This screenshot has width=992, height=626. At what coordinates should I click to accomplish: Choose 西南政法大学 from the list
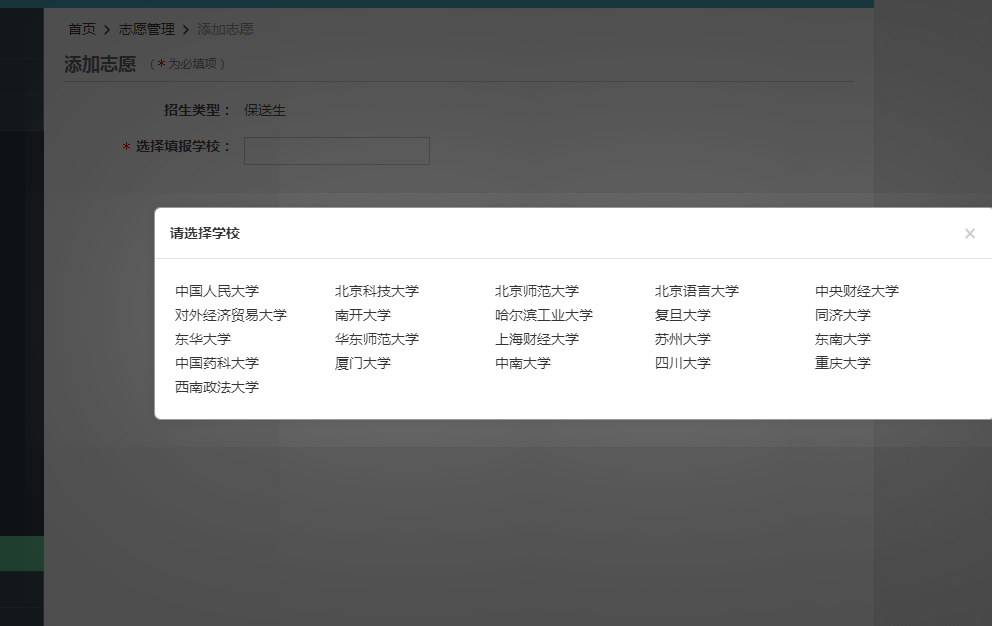click(x=217, y=387)
